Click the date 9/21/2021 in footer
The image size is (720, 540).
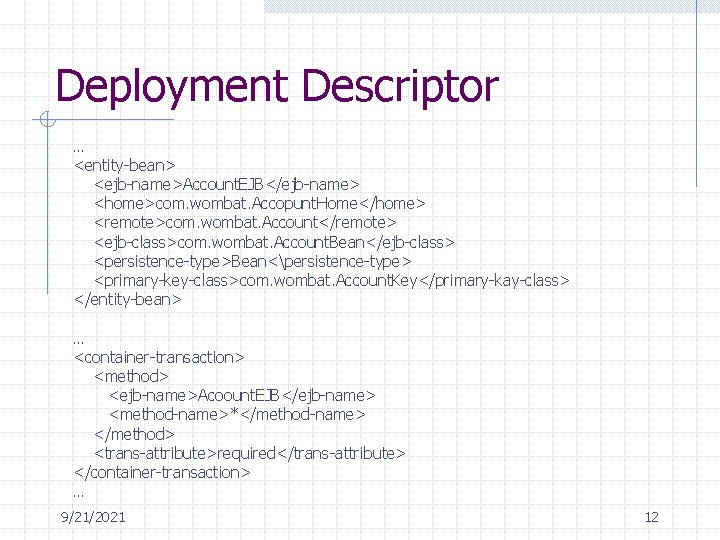(x=93, y=517)
